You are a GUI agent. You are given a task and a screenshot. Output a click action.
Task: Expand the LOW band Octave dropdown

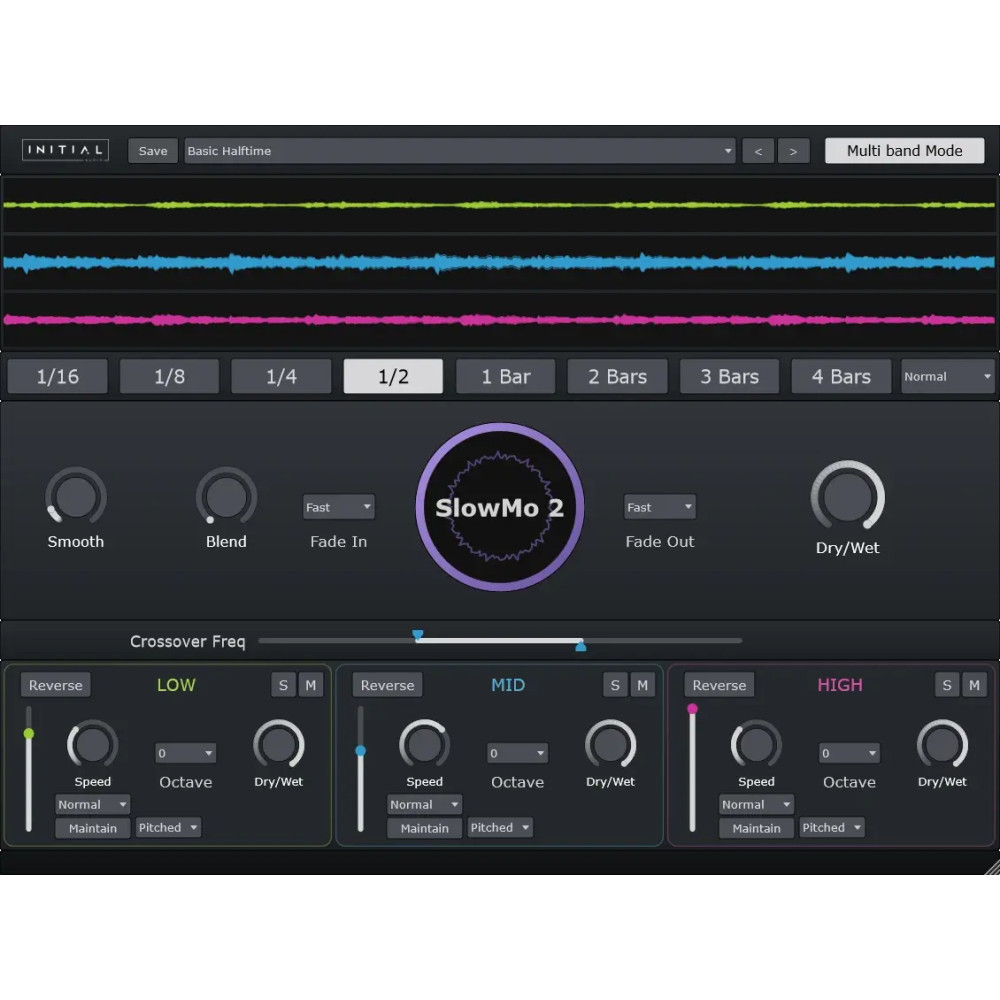pos(186,753)
